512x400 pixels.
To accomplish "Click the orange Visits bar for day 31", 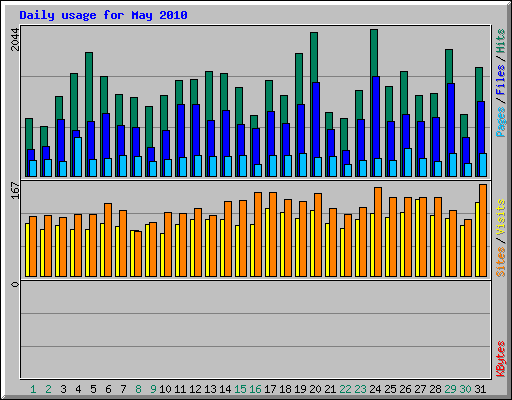I will pyautogui.click(x=483, y=230).
